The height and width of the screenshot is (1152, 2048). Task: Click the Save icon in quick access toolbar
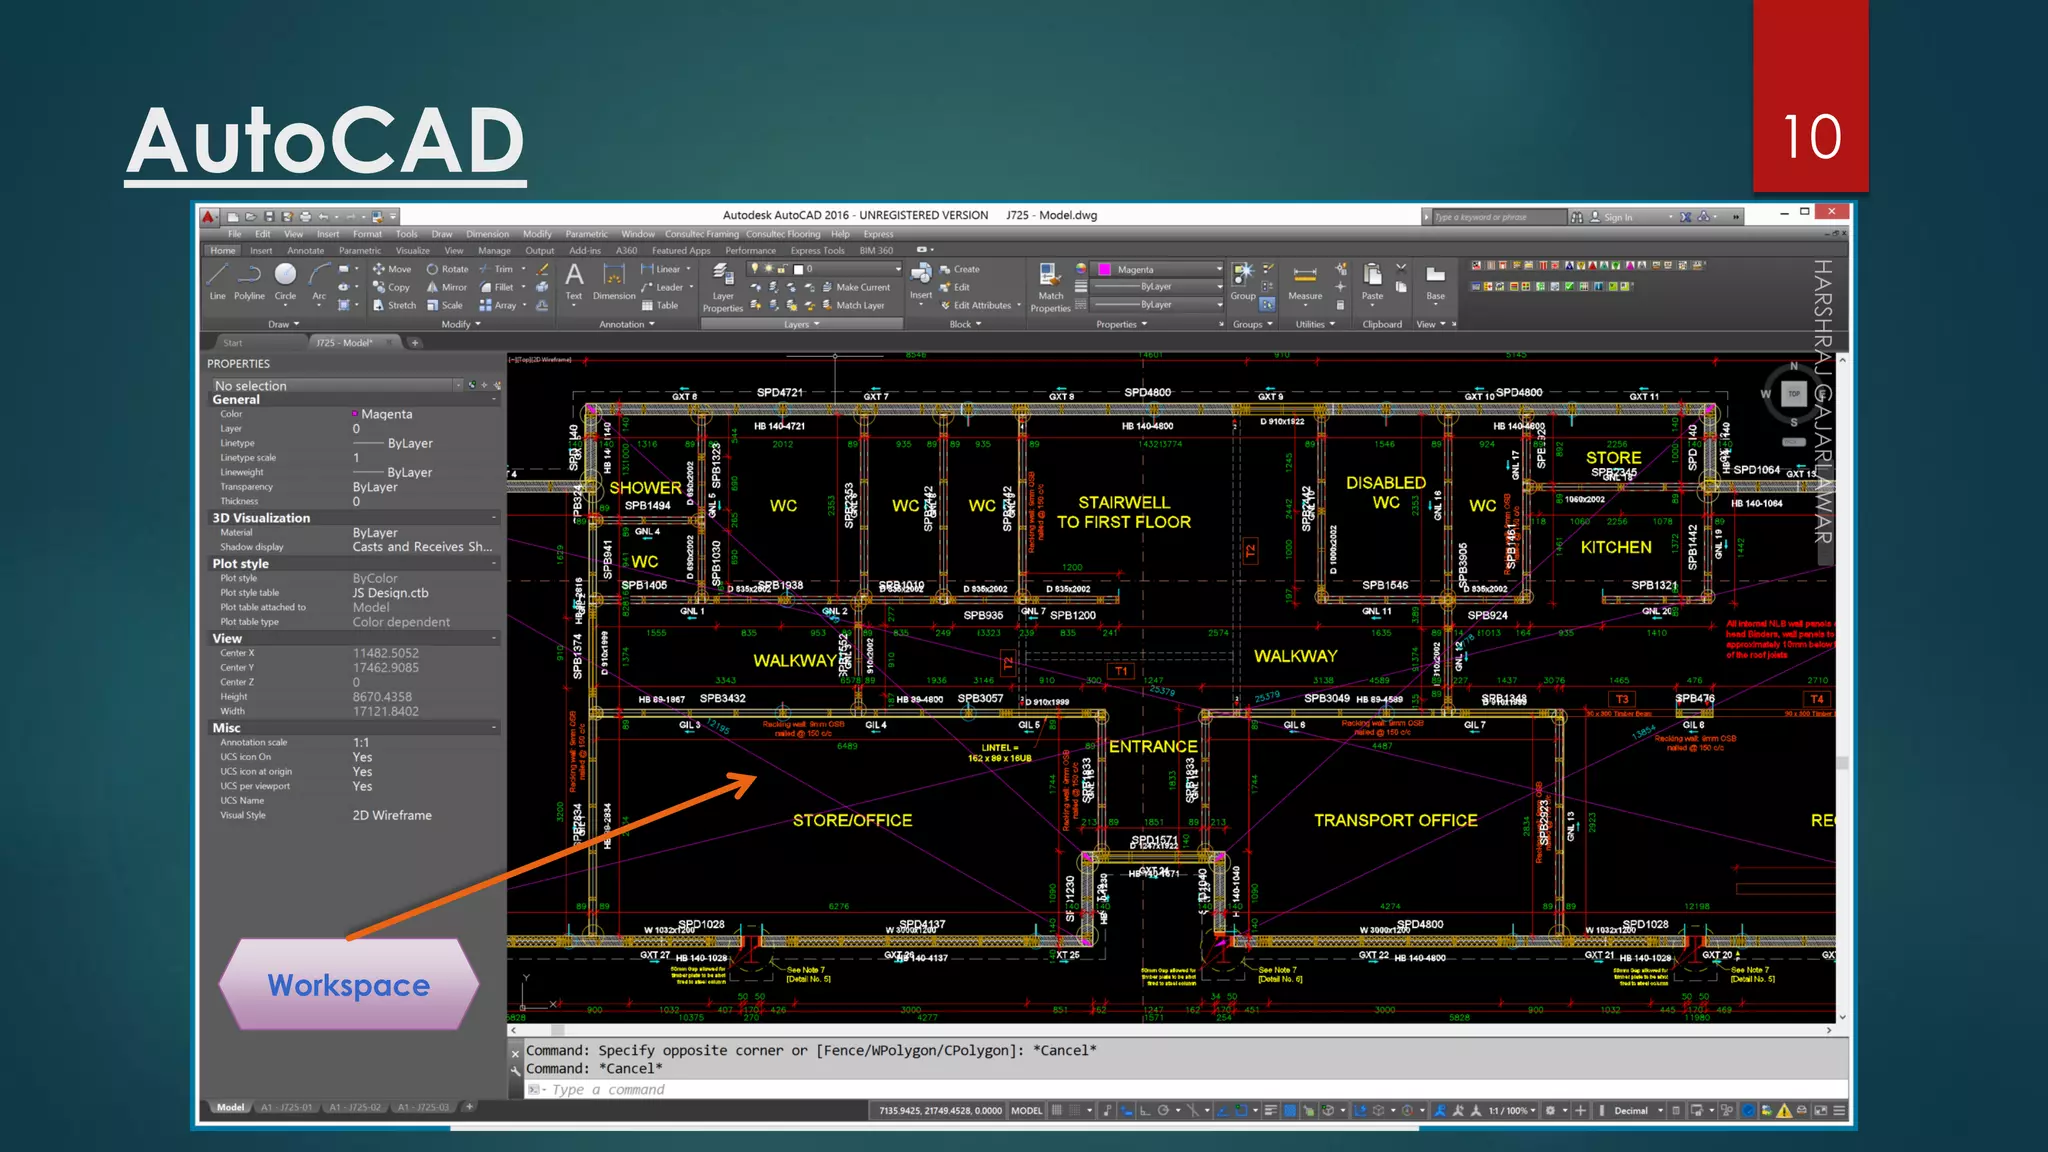(269, 216)
